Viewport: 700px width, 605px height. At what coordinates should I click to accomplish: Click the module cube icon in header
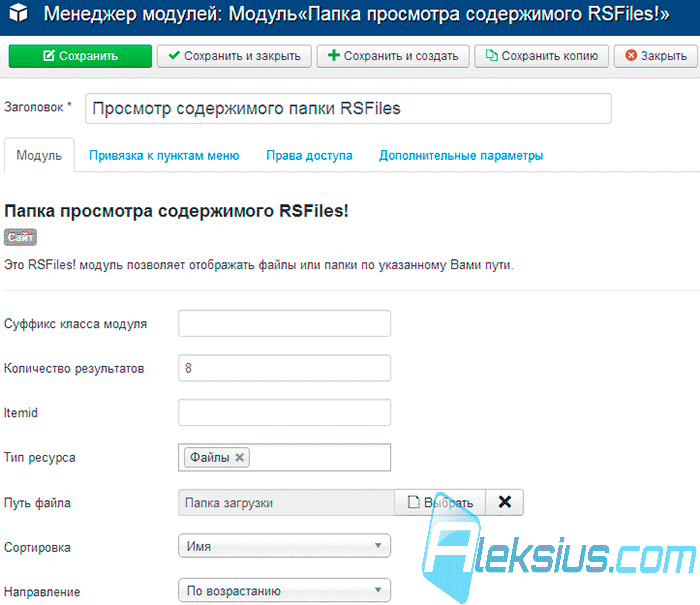tap(18, 13)
